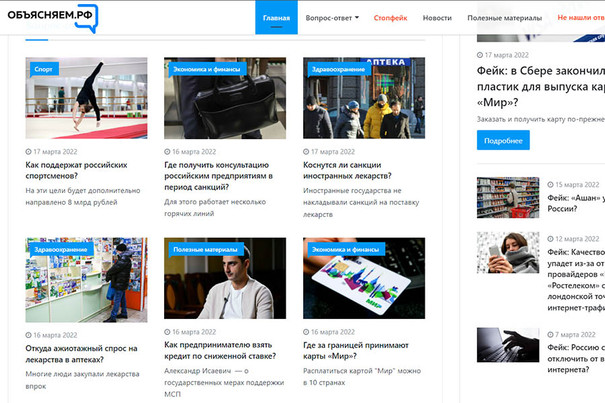This screenshot has width=605, height=403.
Task: Click text 'Расплатиться картой "Мир" можно в 10 странах'
Action: pos(362,376)
